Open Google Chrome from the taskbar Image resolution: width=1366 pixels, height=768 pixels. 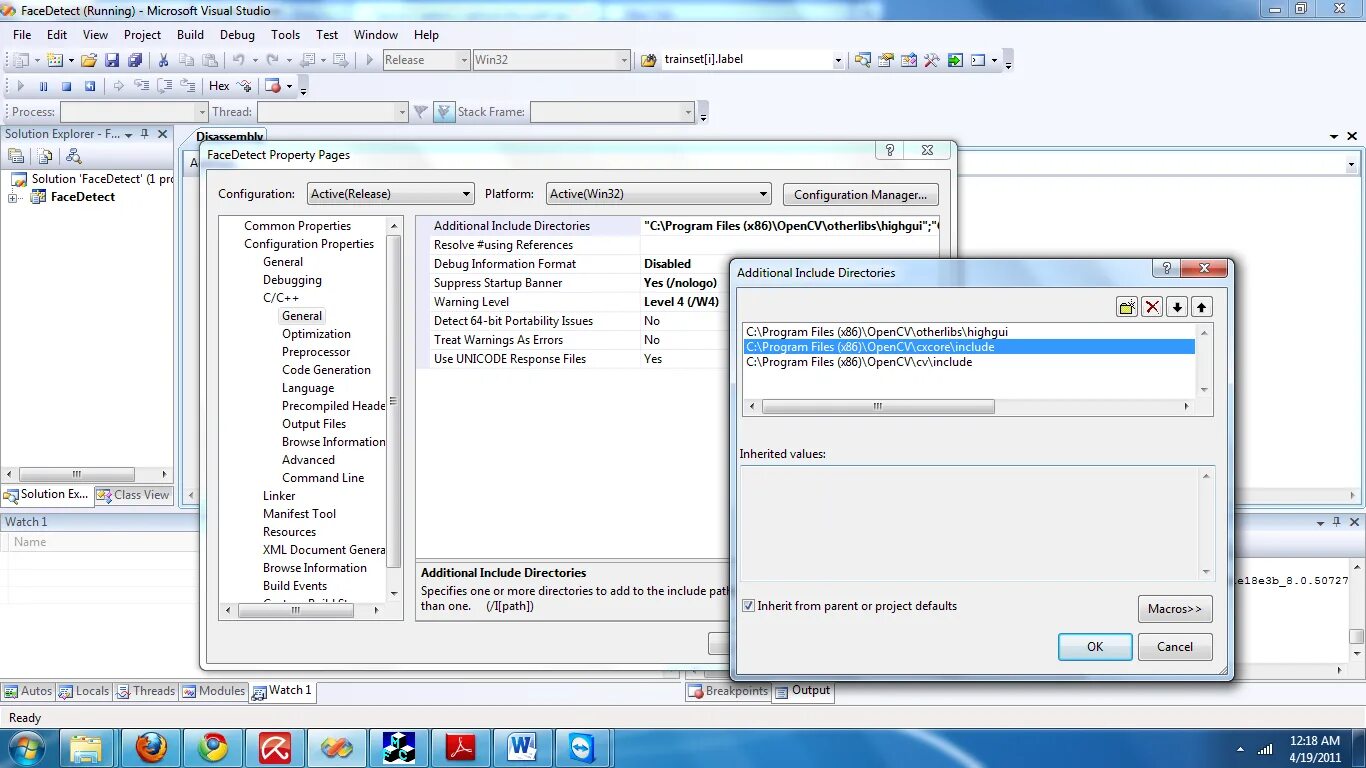click(213, 748)
